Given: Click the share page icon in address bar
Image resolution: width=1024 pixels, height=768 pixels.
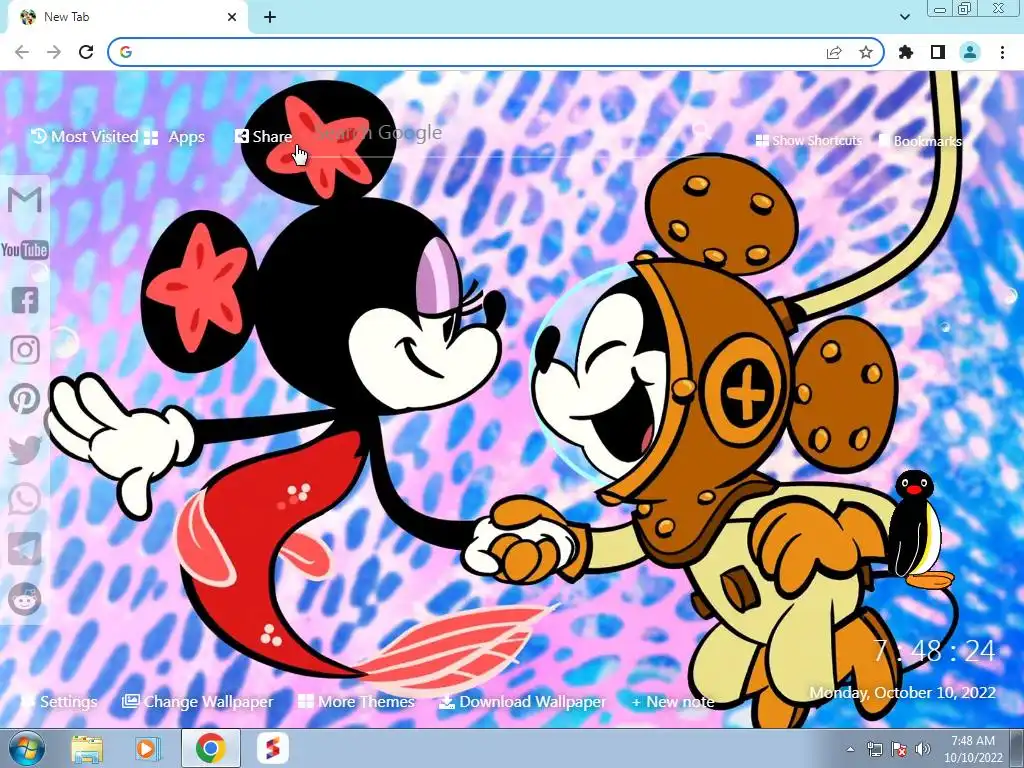Looking at the screenshot, I should [x=834, y=52].
